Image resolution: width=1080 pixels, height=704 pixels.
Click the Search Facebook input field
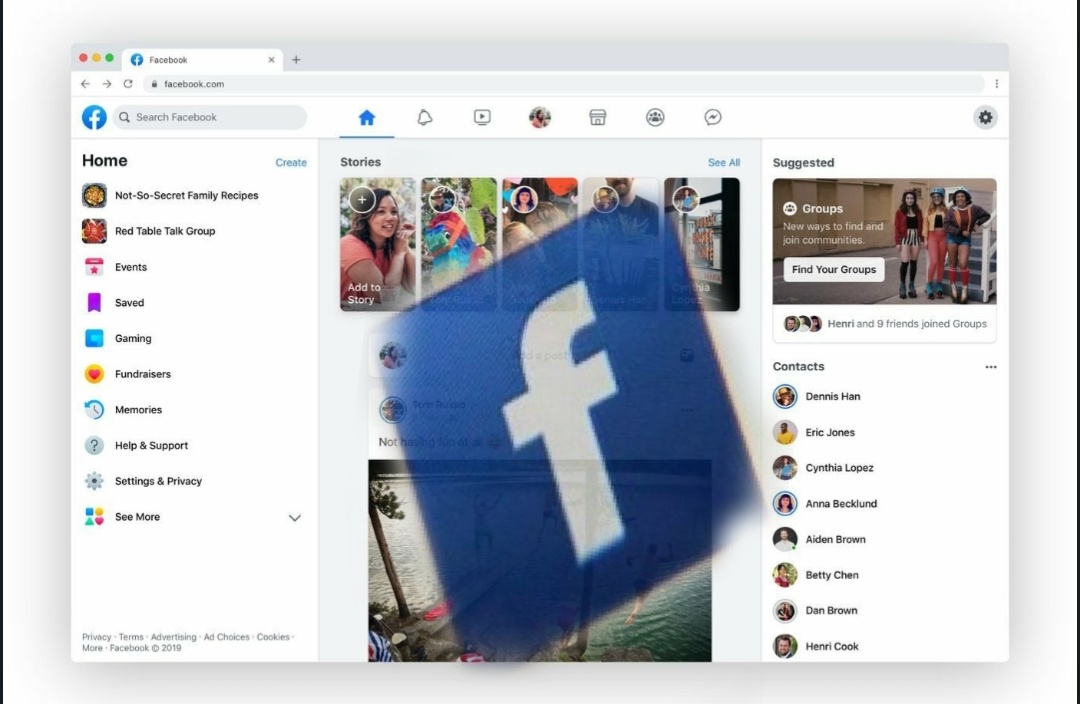point(210,118)
